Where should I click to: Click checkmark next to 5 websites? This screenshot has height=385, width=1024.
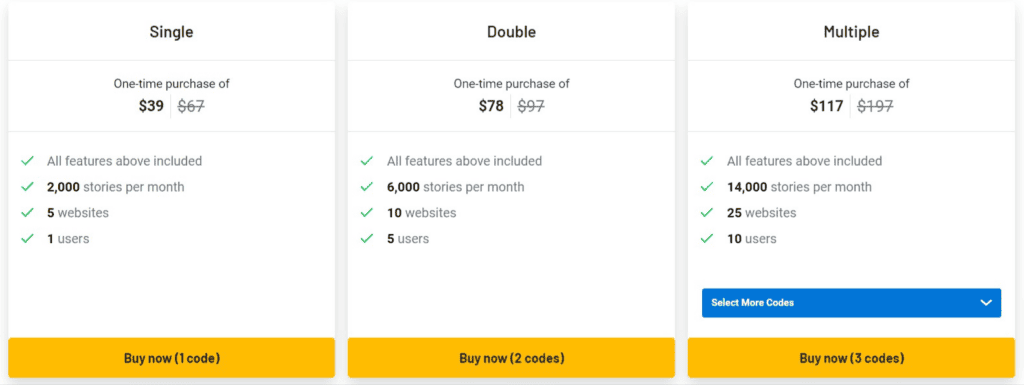click(27, 213)
